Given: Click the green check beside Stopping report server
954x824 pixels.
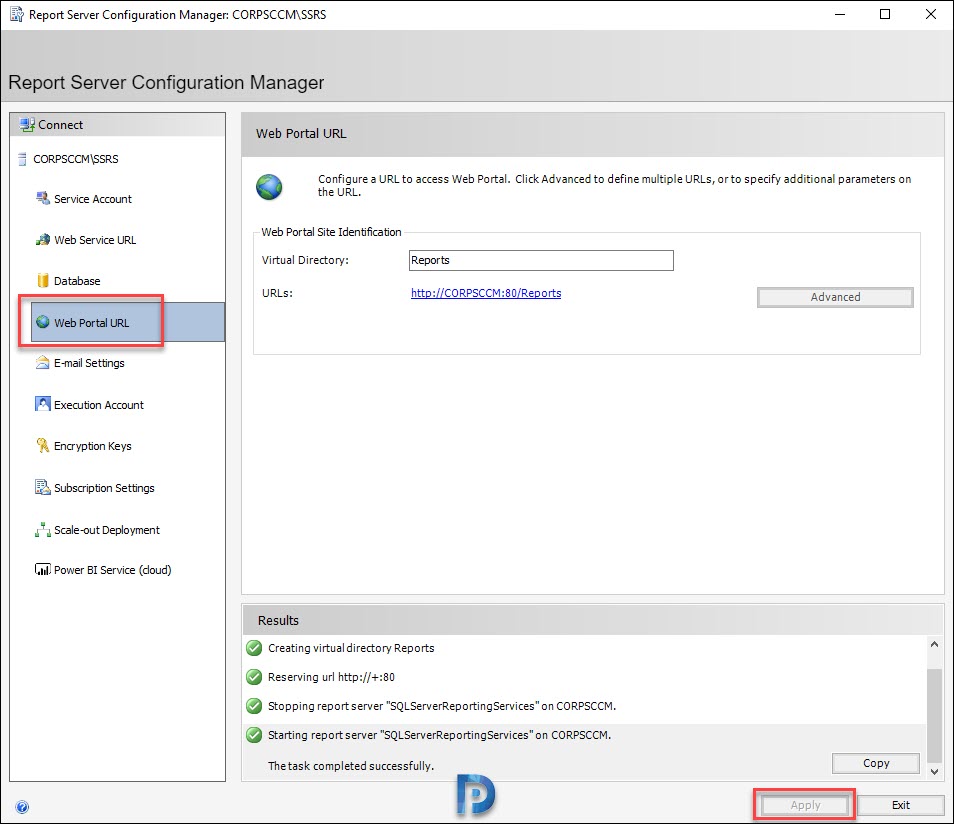Looking at the screenshot, I should pos(254,706).
